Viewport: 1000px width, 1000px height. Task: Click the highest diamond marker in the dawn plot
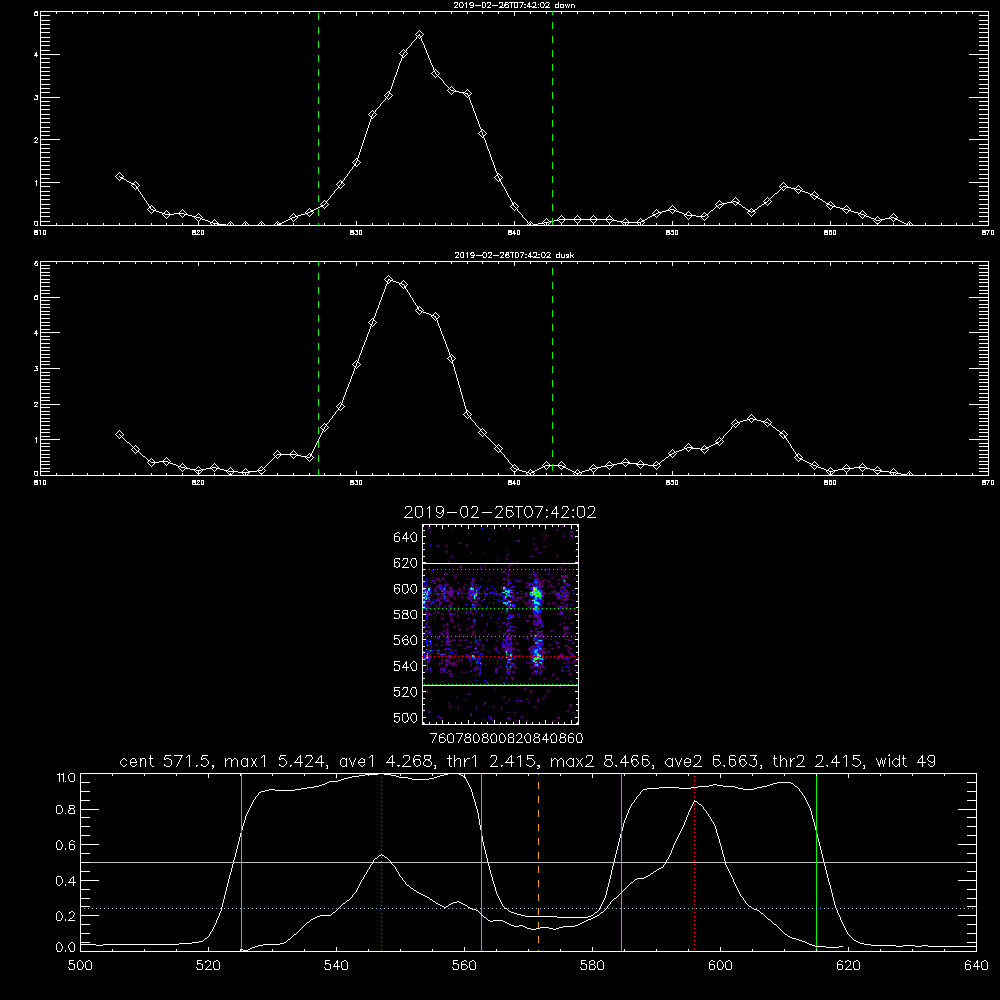[x=419, y=34]
